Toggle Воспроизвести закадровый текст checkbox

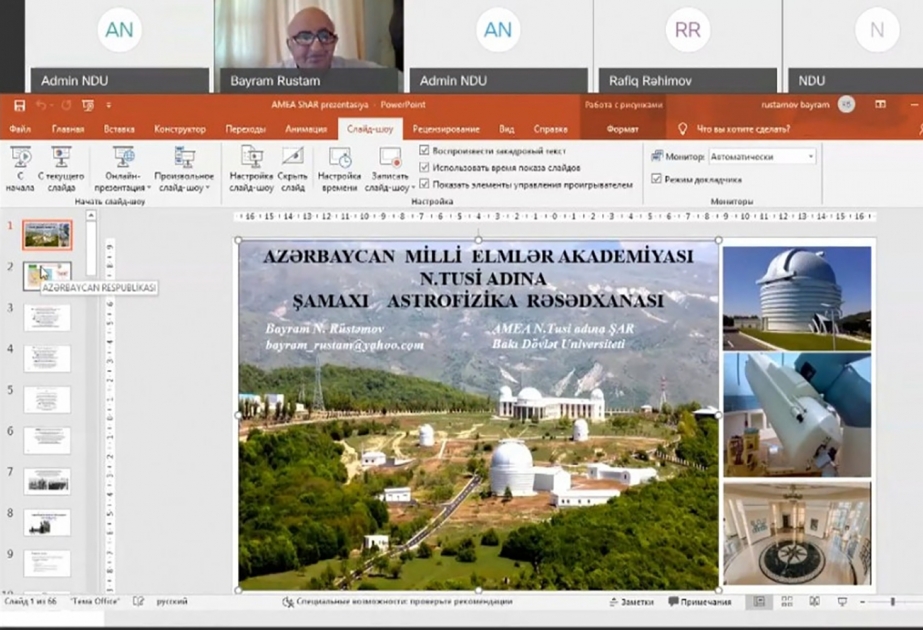(x=424, y=151)
